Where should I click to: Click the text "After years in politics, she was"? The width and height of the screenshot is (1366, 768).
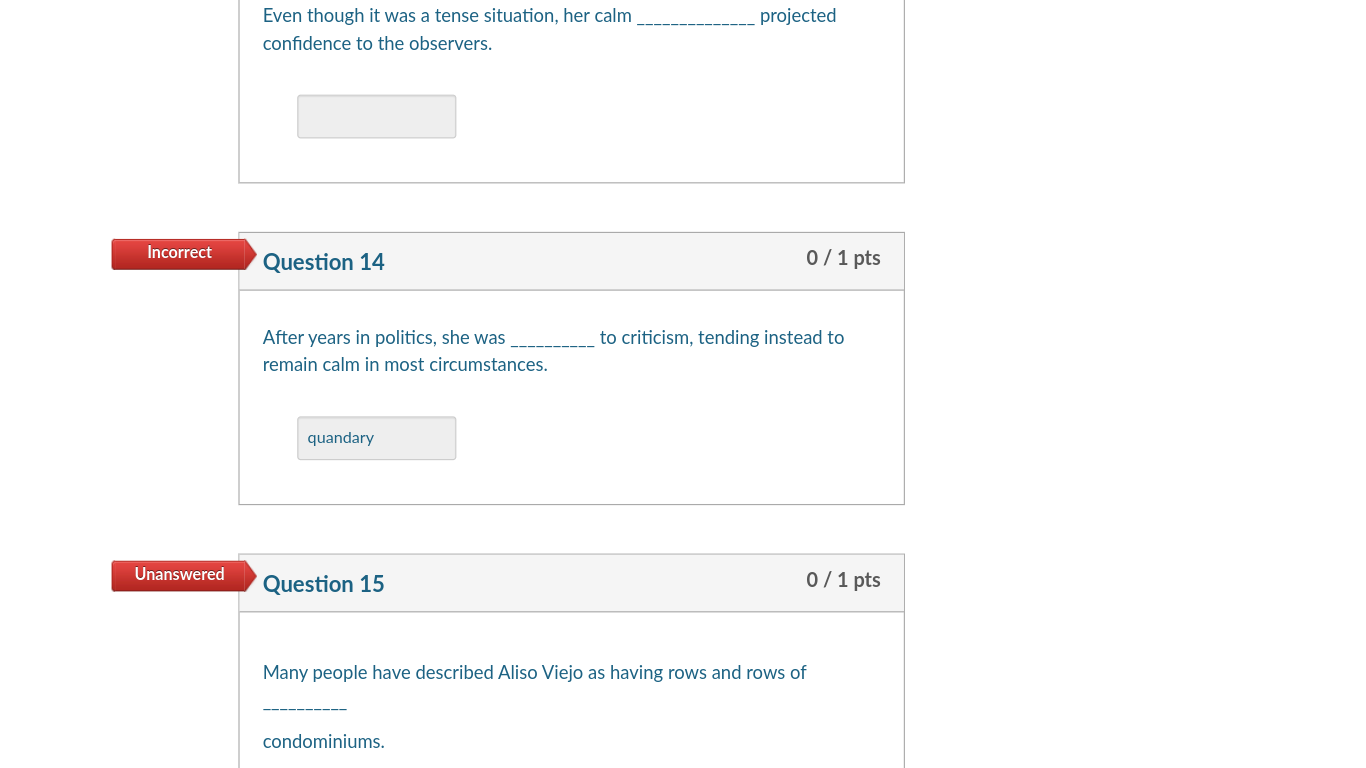point(384,338)
